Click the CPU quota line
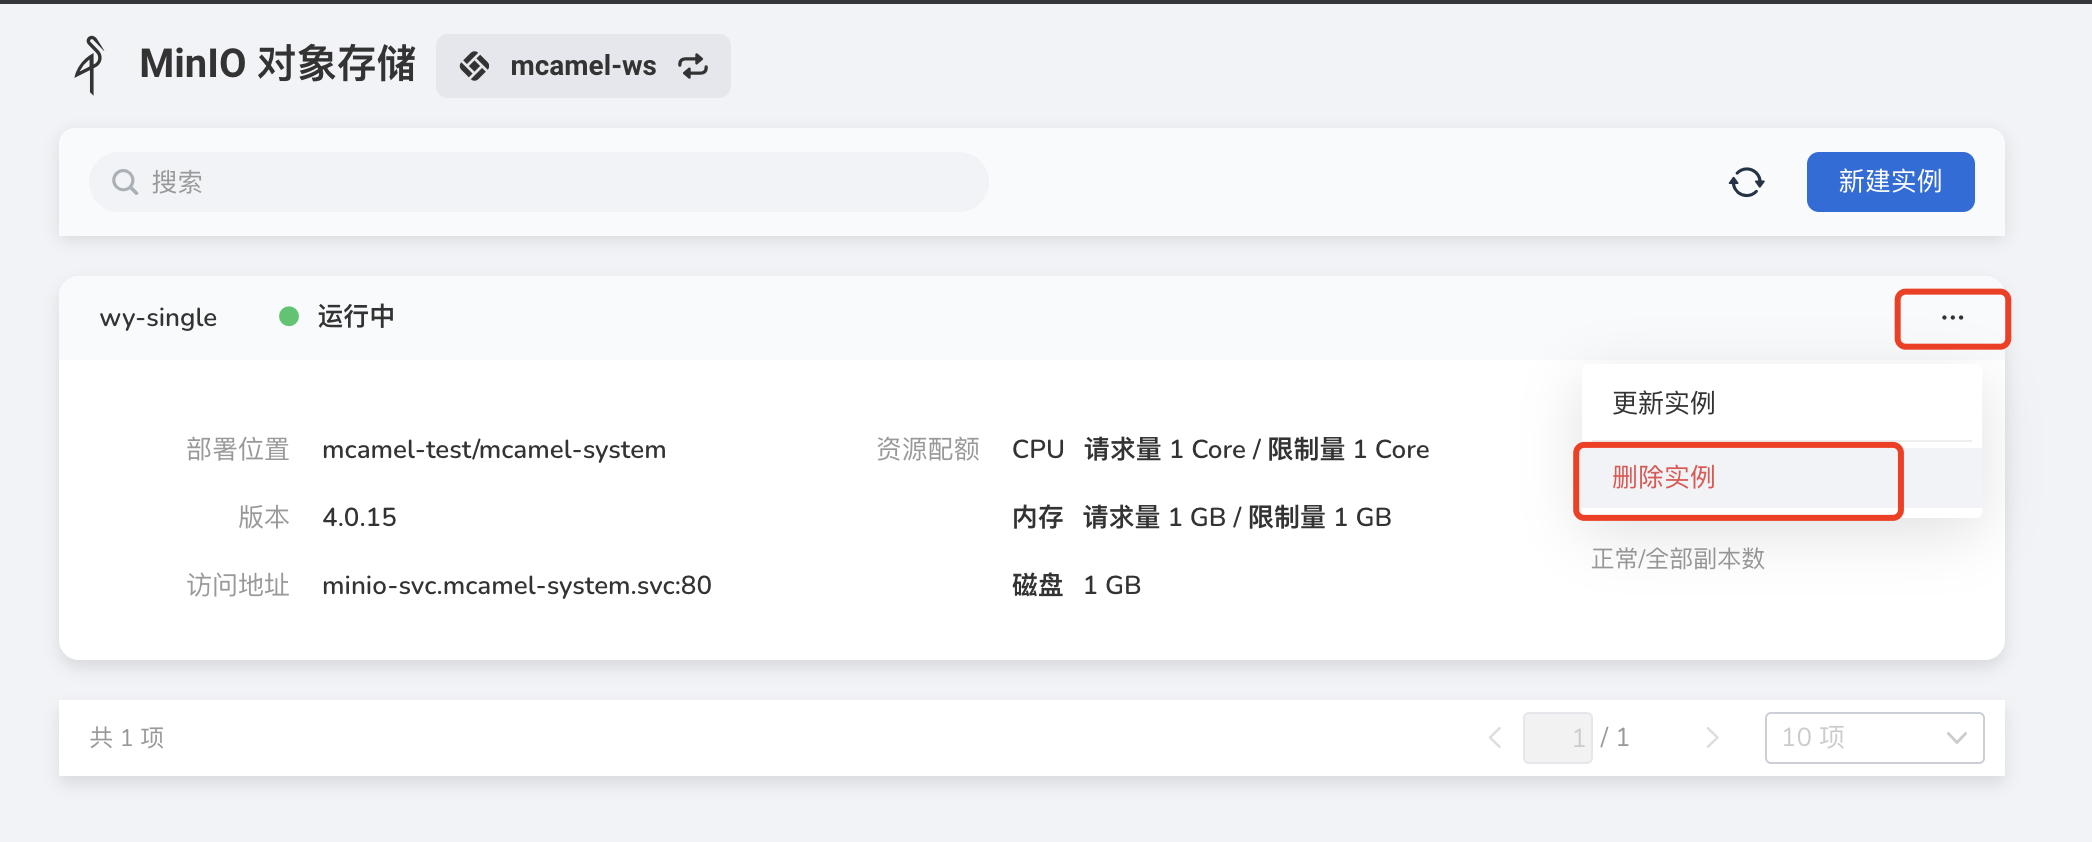 [1220, 450]
